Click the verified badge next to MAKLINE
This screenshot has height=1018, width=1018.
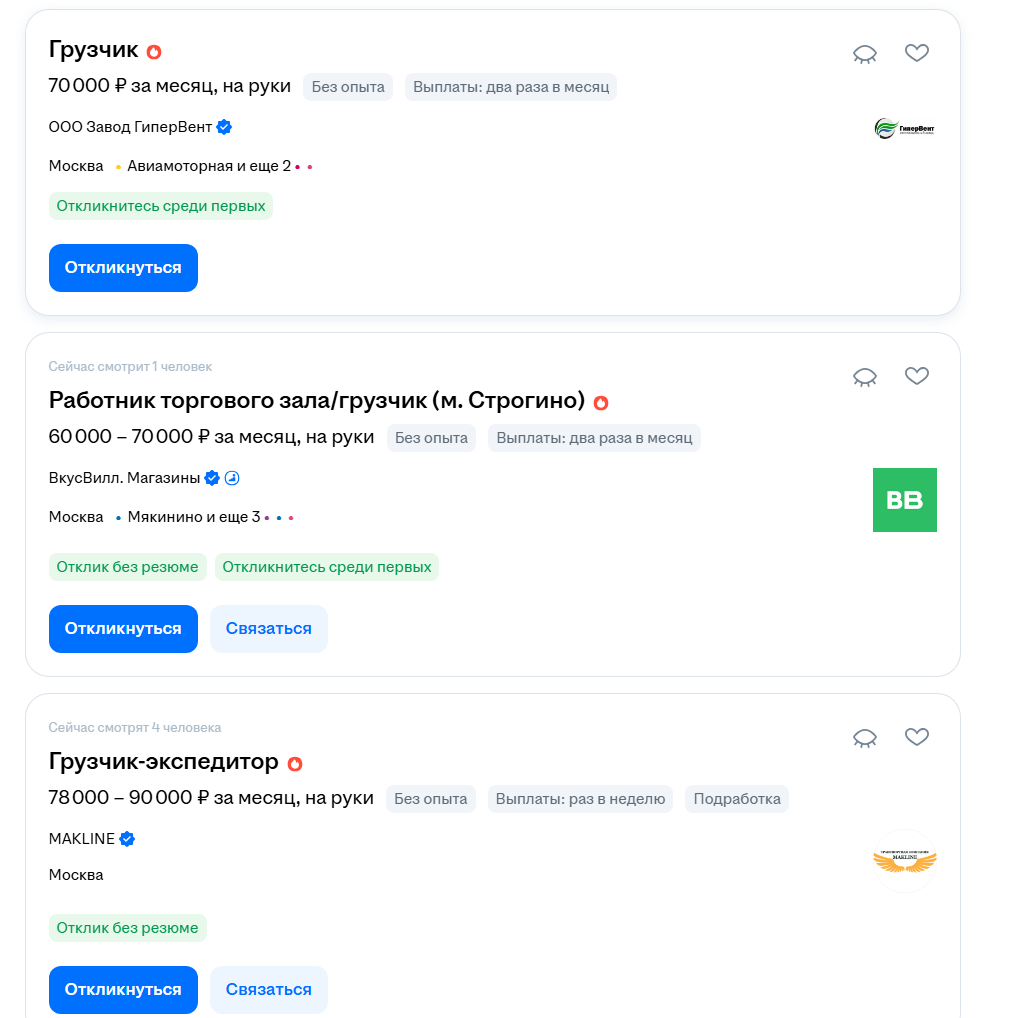point(127,839)
